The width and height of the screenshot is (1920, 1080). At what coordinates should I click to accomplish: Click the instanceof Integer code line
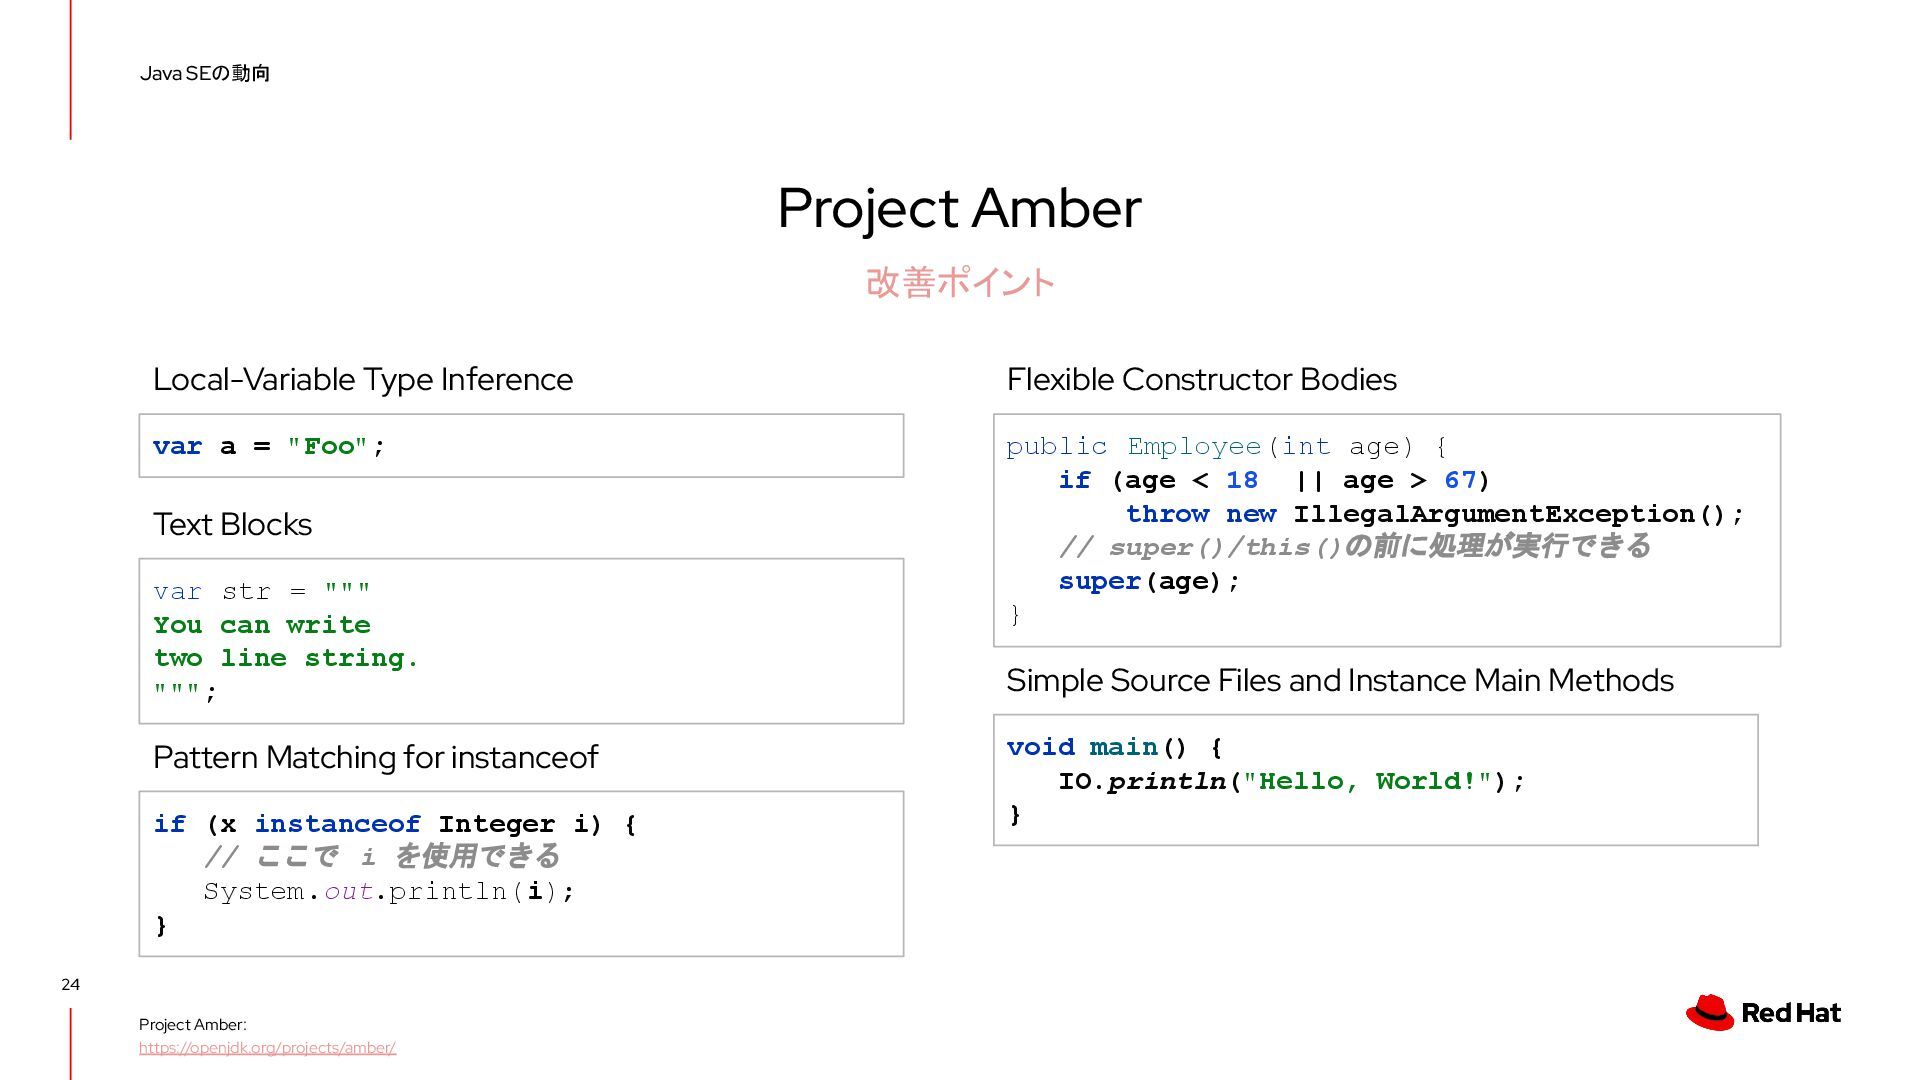click(394, 824)
